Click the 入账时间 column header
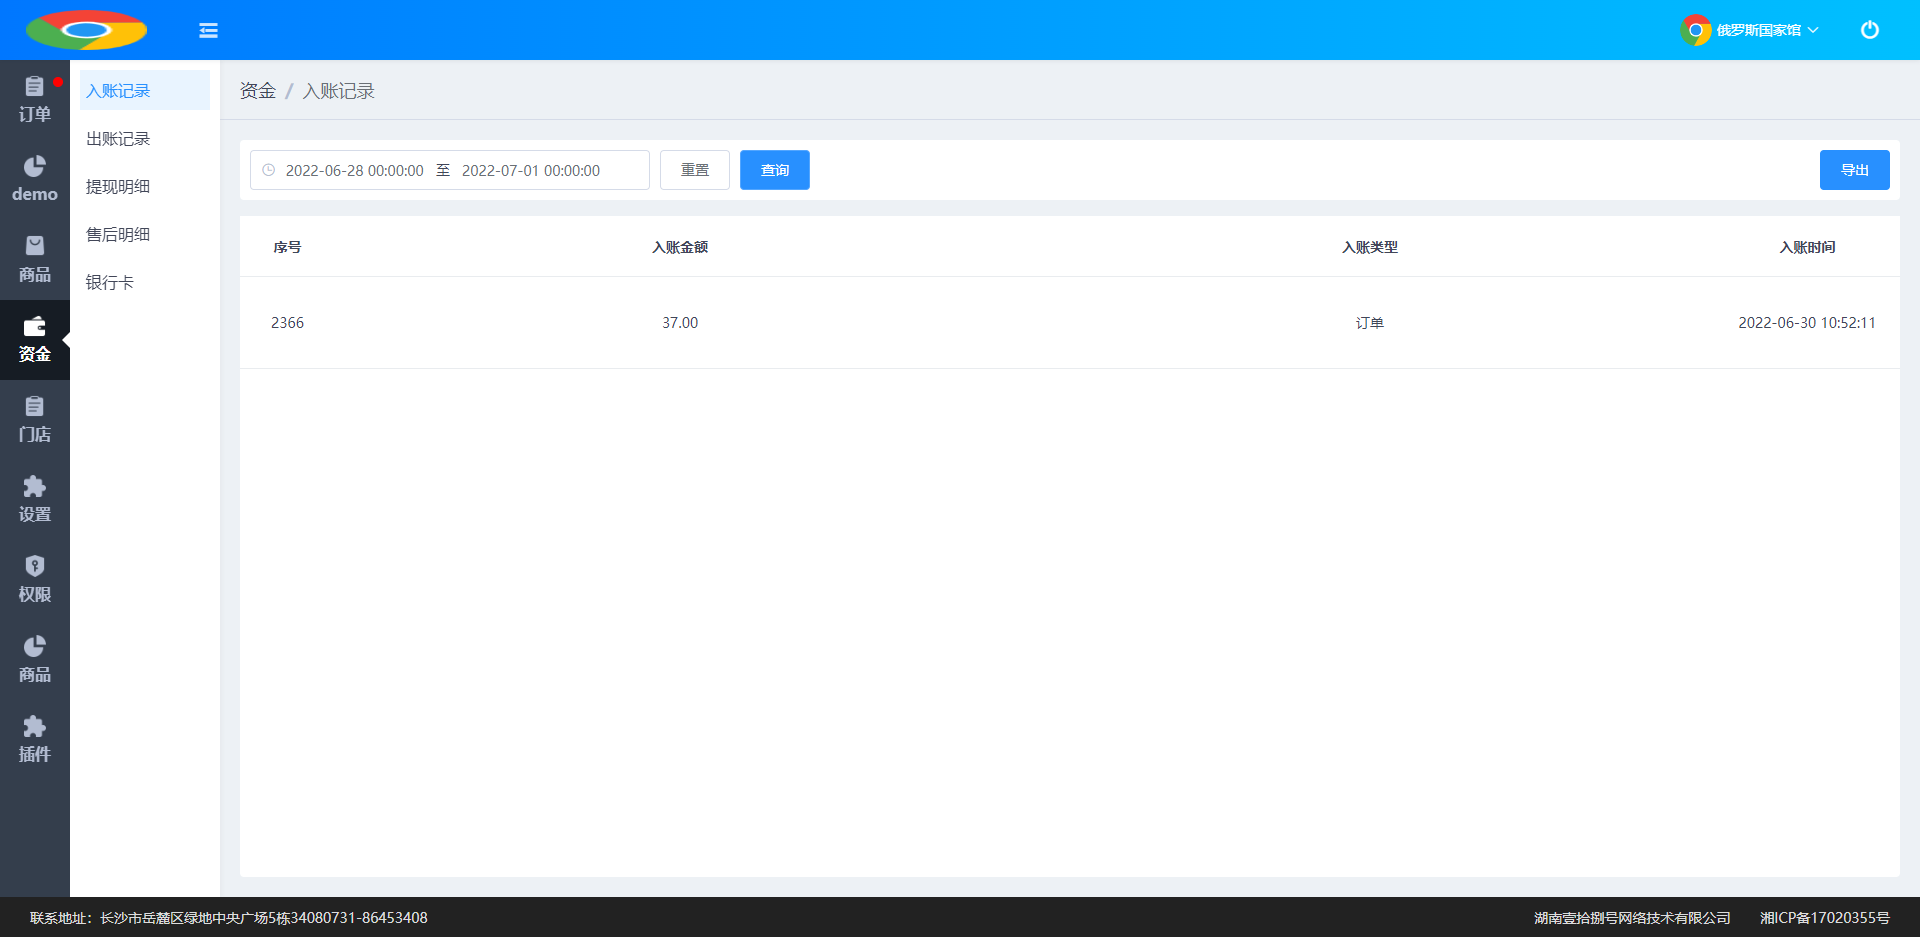 point(1807,247)
